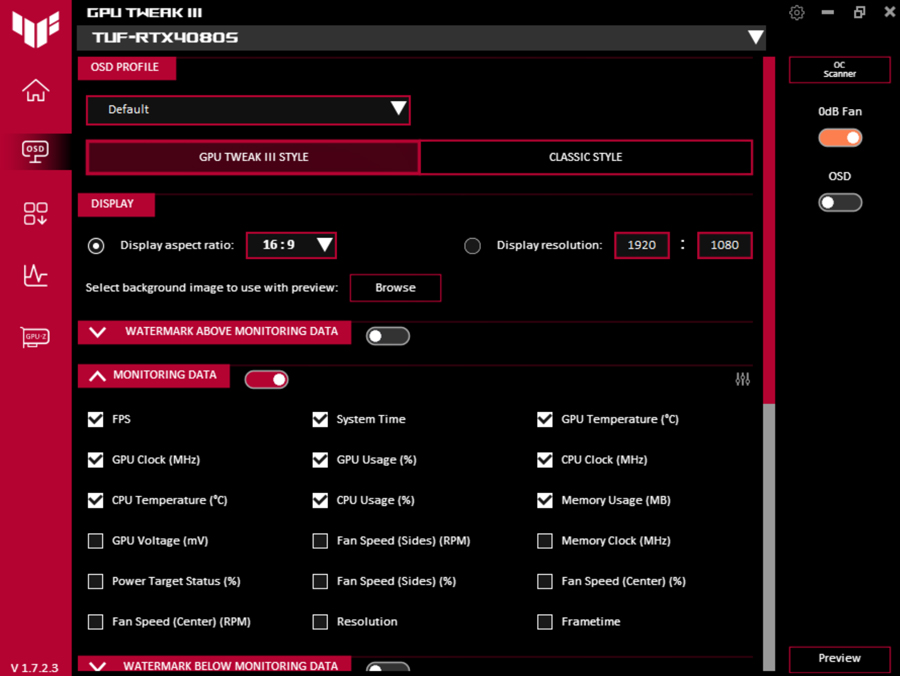Switch to the Classic Style tab

point(585,157)
